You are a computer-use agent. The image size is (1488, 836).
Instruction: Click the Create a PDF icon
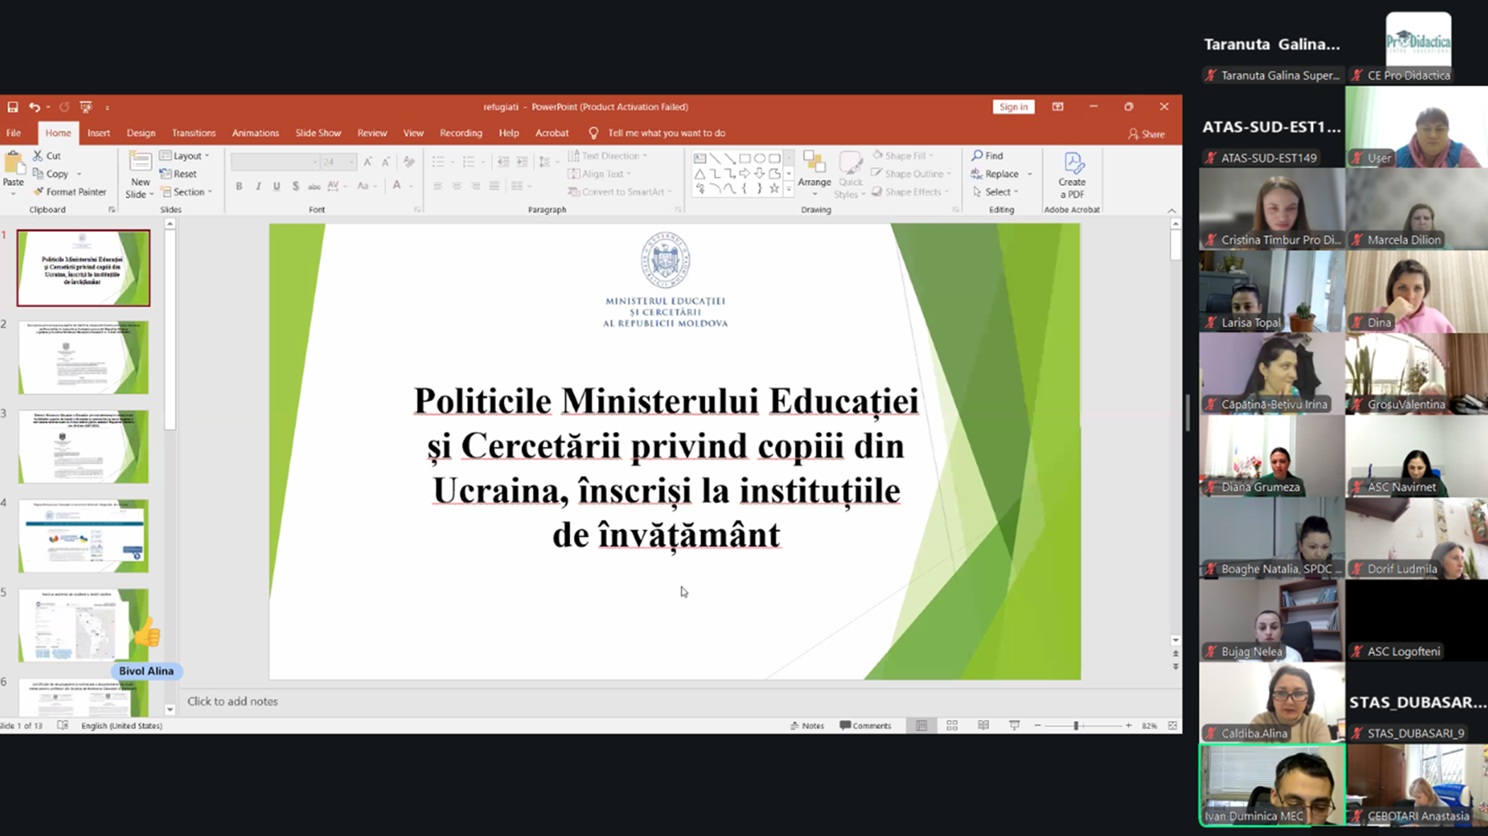[x=1073, y=164]
